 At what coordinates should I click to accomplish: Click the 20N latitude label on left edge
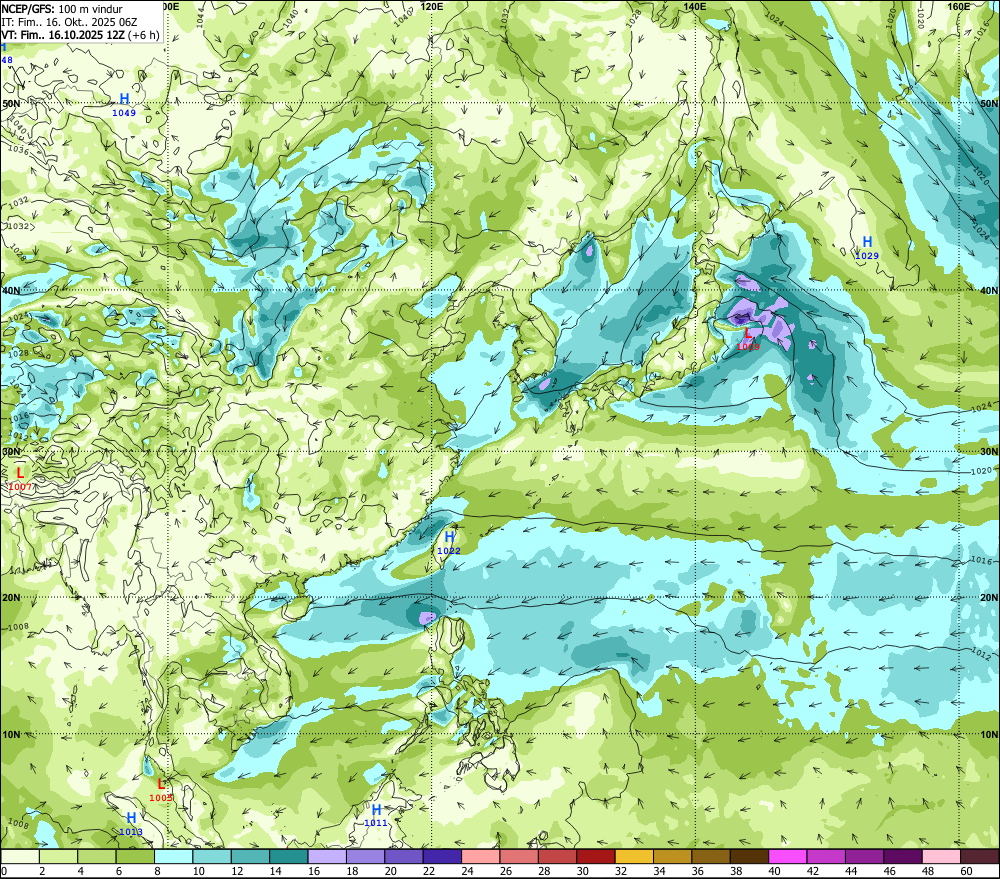[x=11, y=598]
